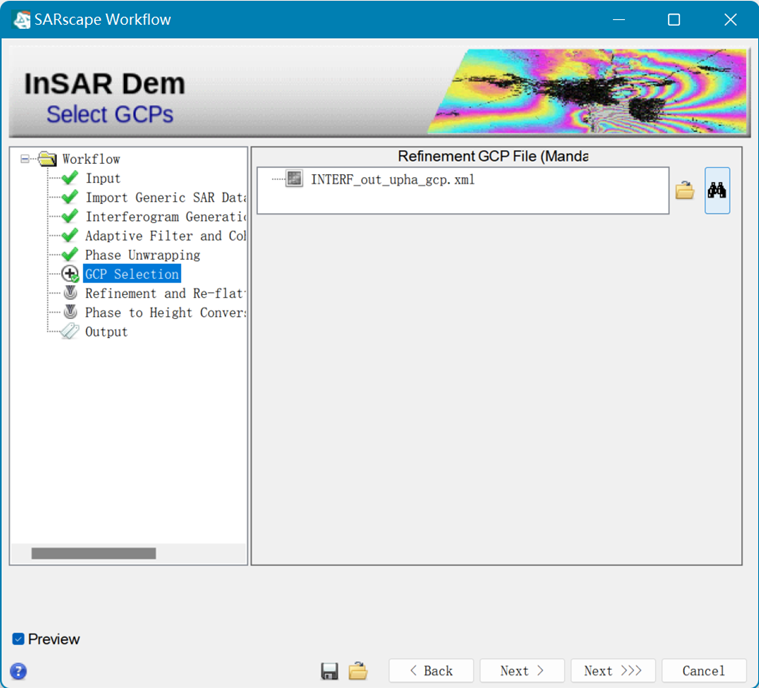Click the Workflow folder icon
The height and width of the screenshot is (688, 759).
(x=47, y=159)
